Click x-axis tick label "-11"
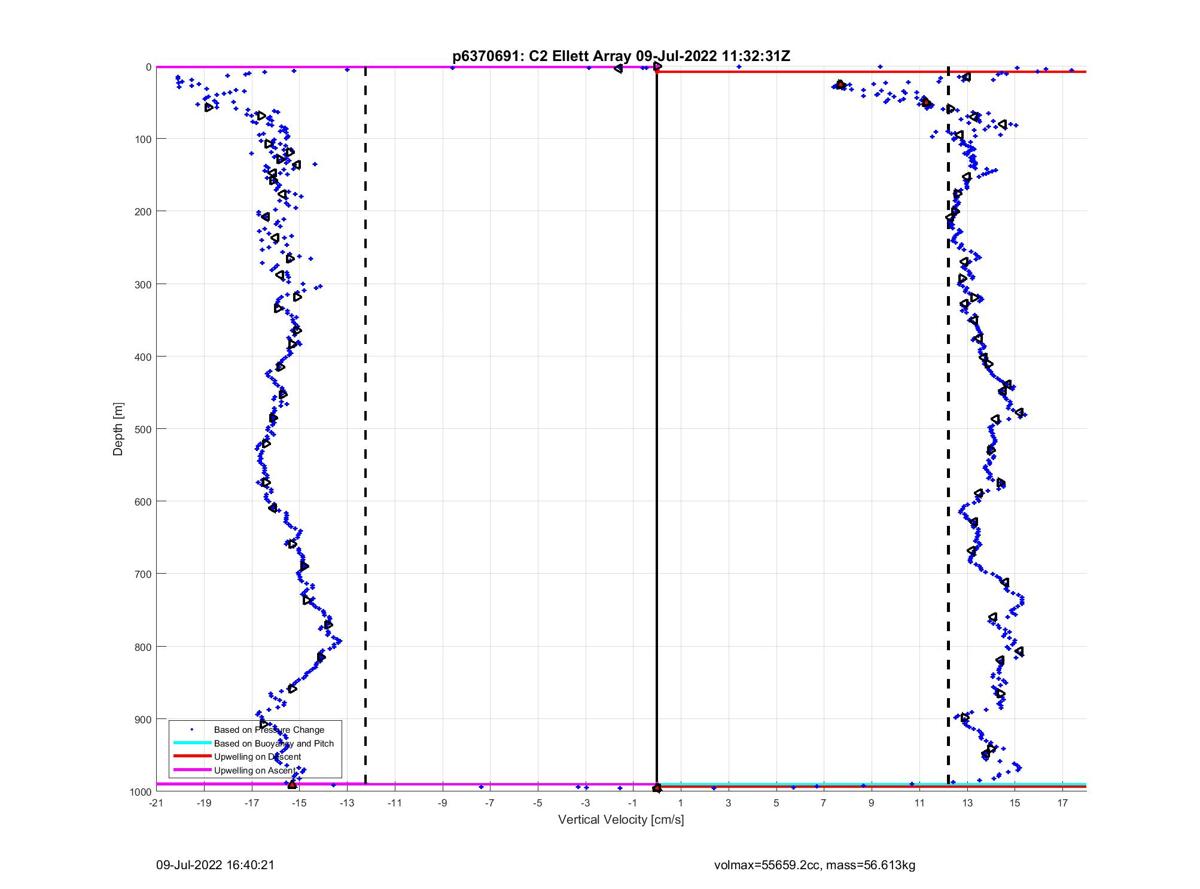The height and width of the screenshot is (889, 1200). point(394,802)
